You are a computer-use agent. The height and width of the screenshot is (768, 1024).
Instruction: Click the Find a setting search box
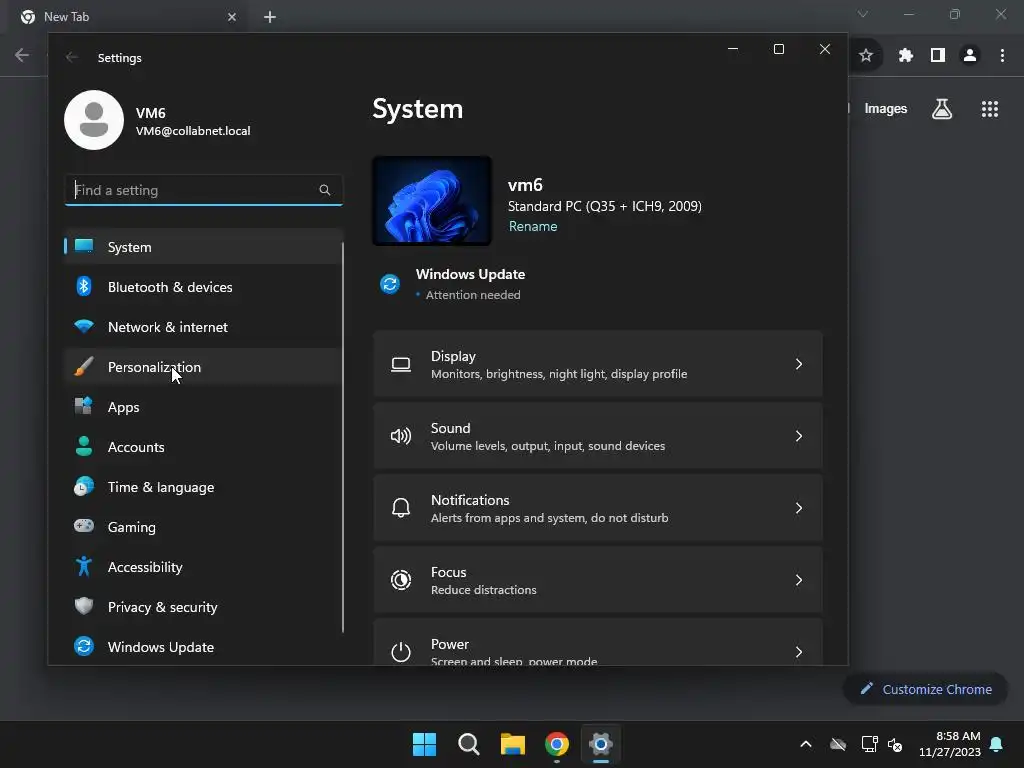203,190
